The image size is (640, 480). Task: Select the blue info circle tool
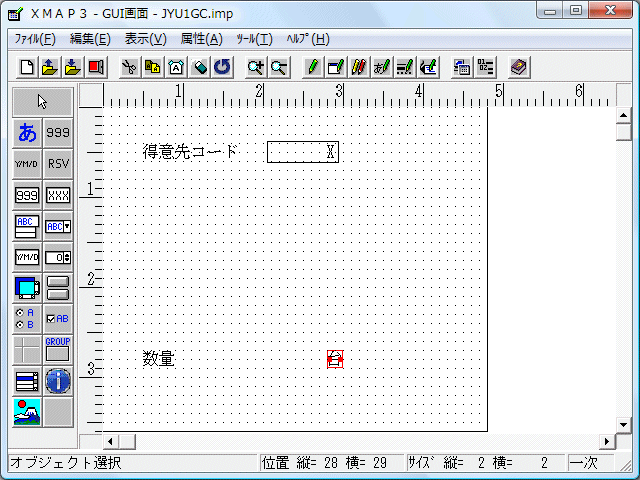58,381
